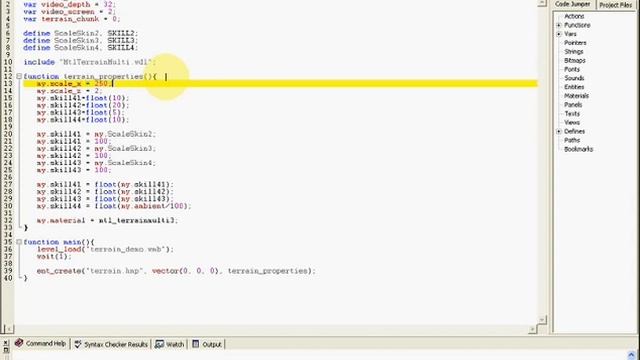Click the 'my.skill43=float(5);' line
640x360 pixels.
pyautogui.click(x=80, y=113)
